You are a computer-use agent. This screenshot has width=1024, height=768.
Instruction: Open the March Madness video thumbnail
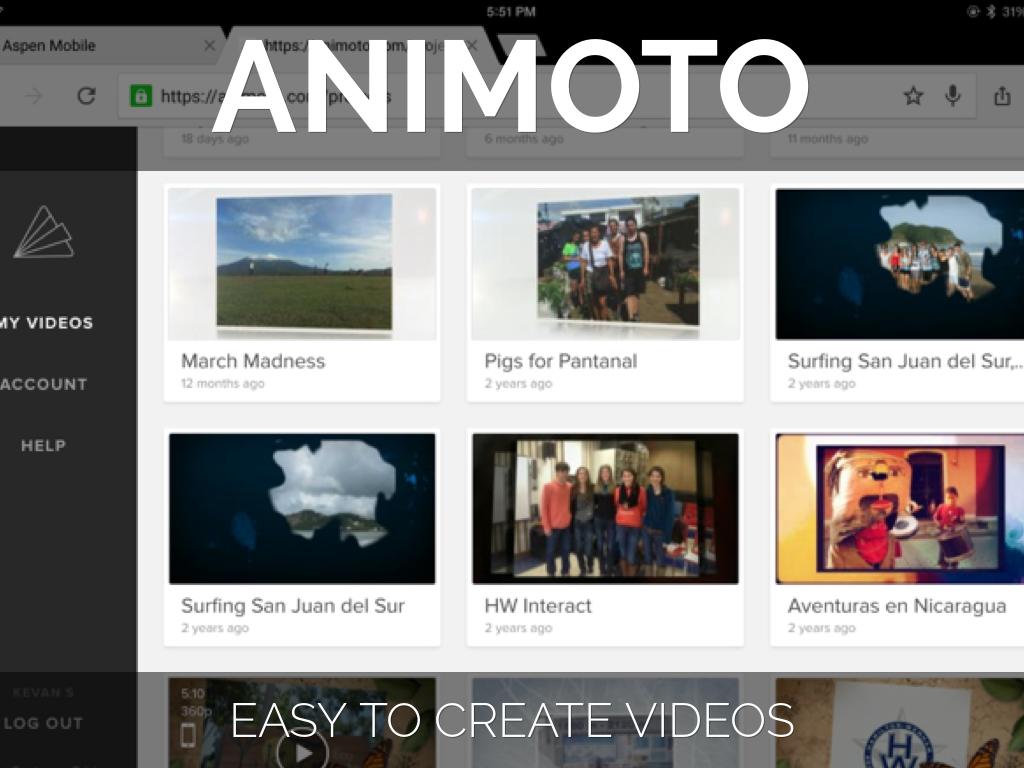302,264
